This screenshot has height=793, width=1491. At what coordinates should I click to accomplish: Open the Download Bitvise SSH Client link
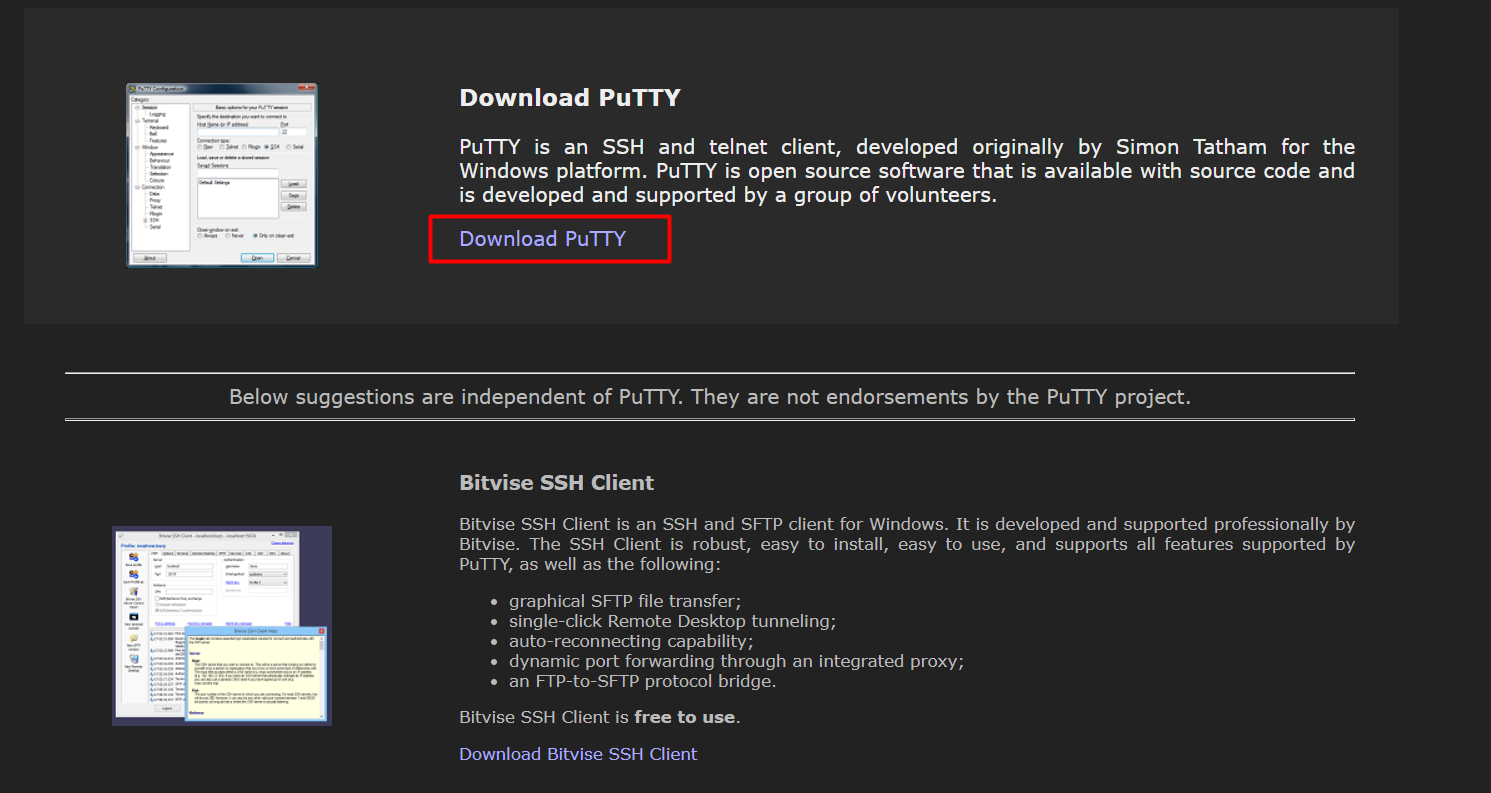click(578, 754)
